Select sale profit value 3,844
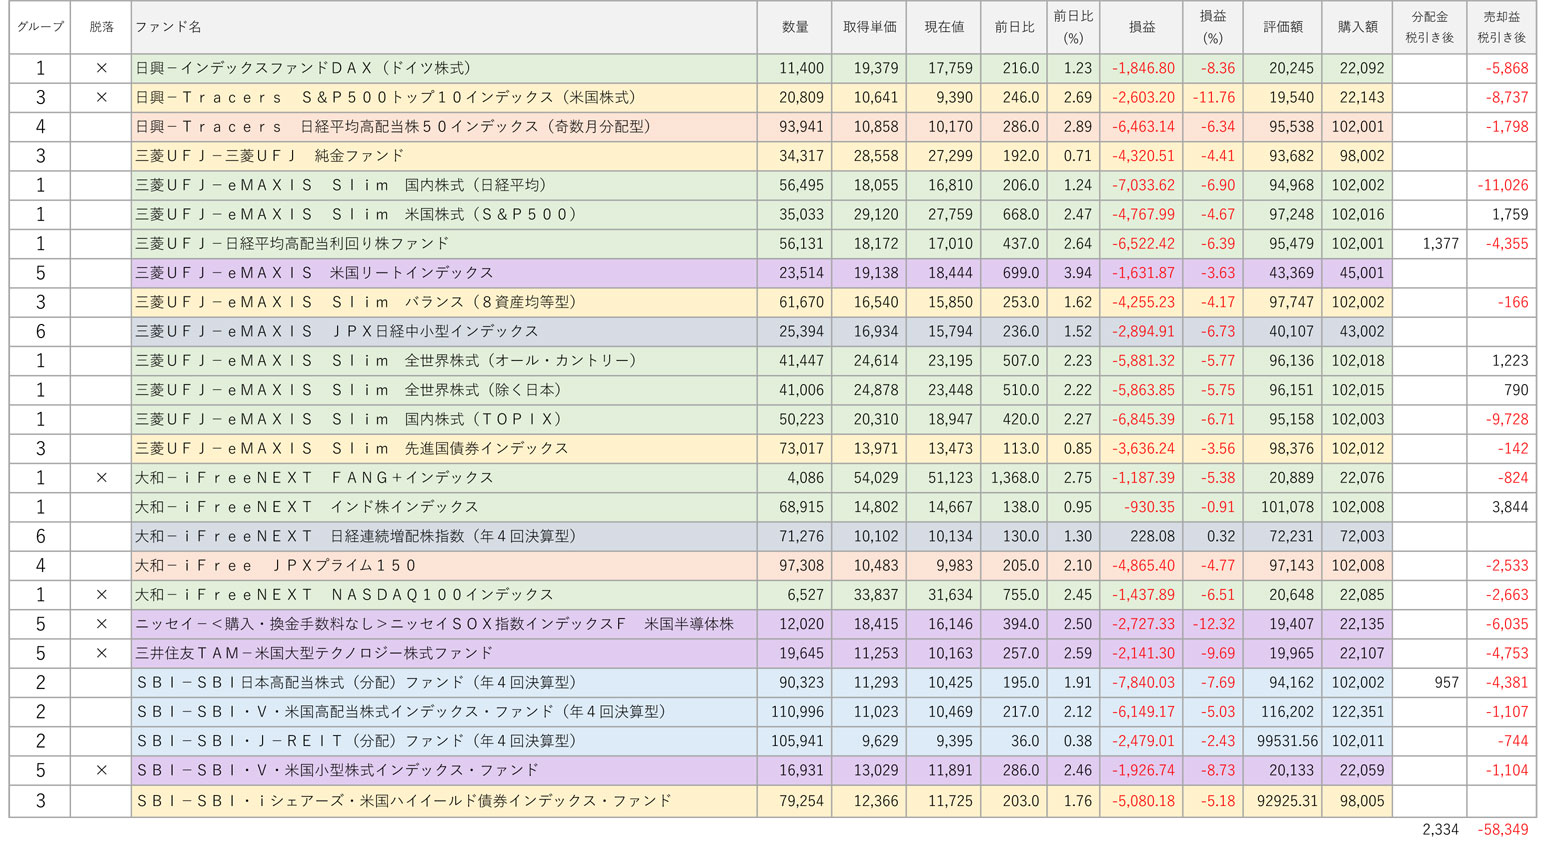The width and height of the screenshot is (1551, 843). pos(1510,507)
